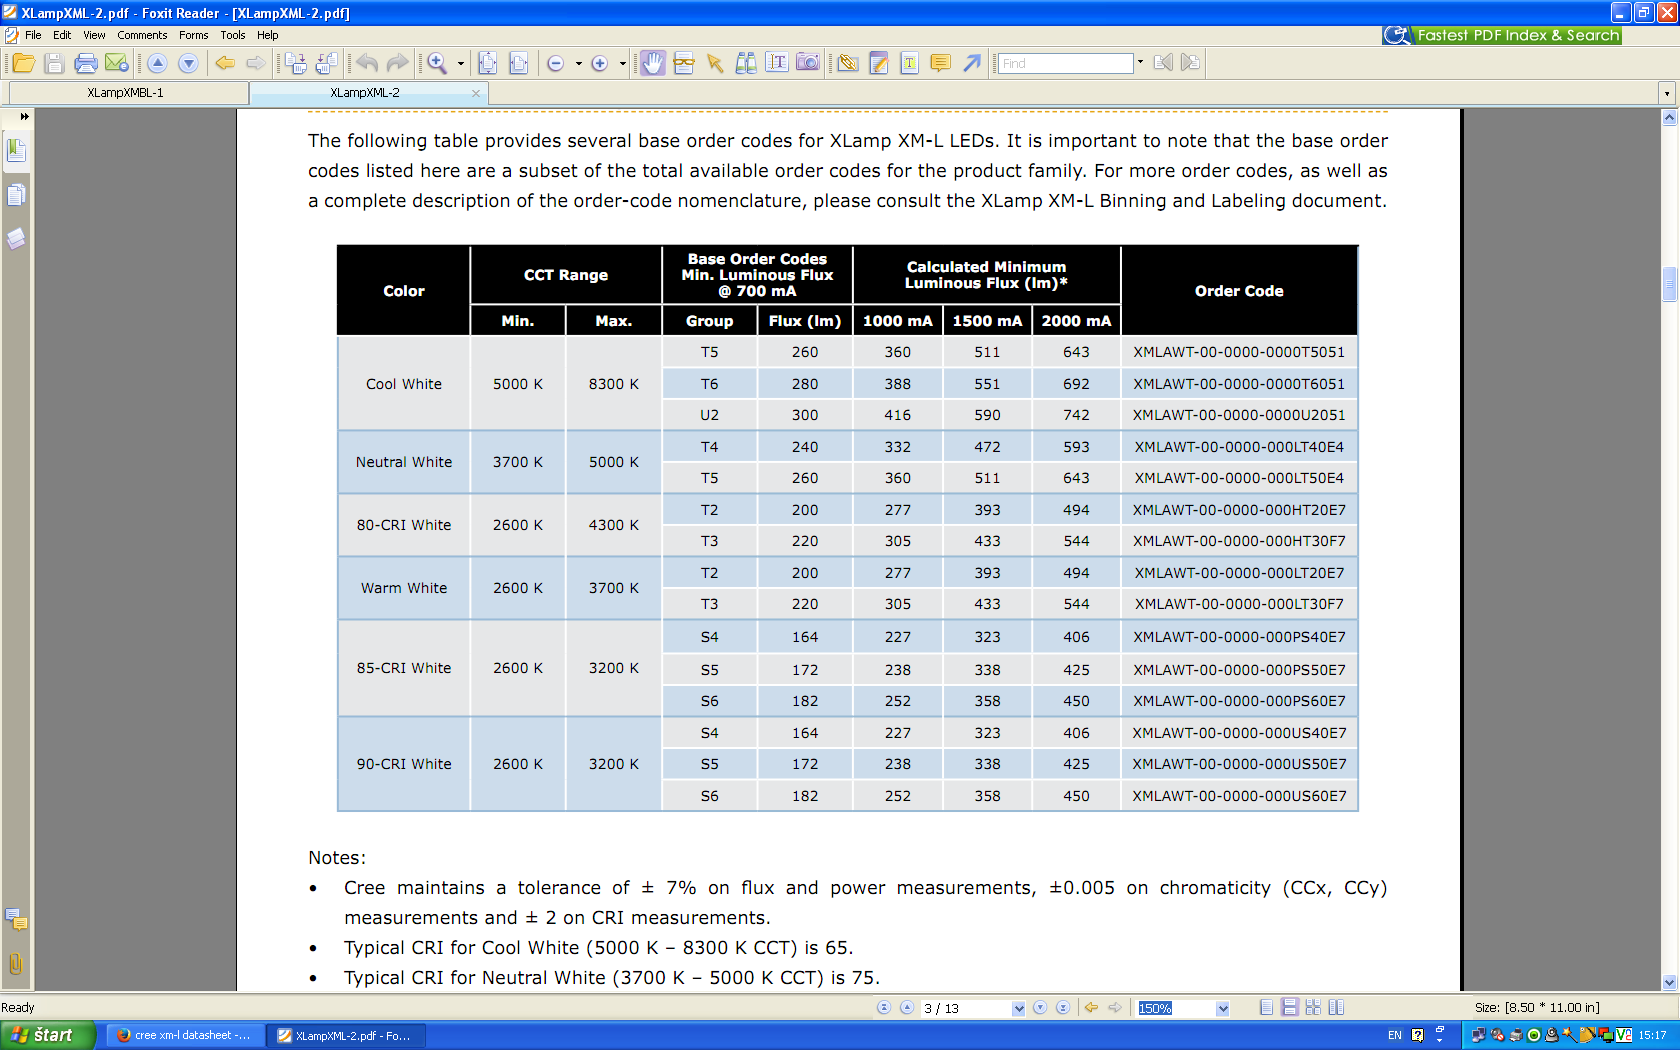Click the Email envelope icon
The height and width of the screenshot is (1050, 1680).
(x=117, y=63)
